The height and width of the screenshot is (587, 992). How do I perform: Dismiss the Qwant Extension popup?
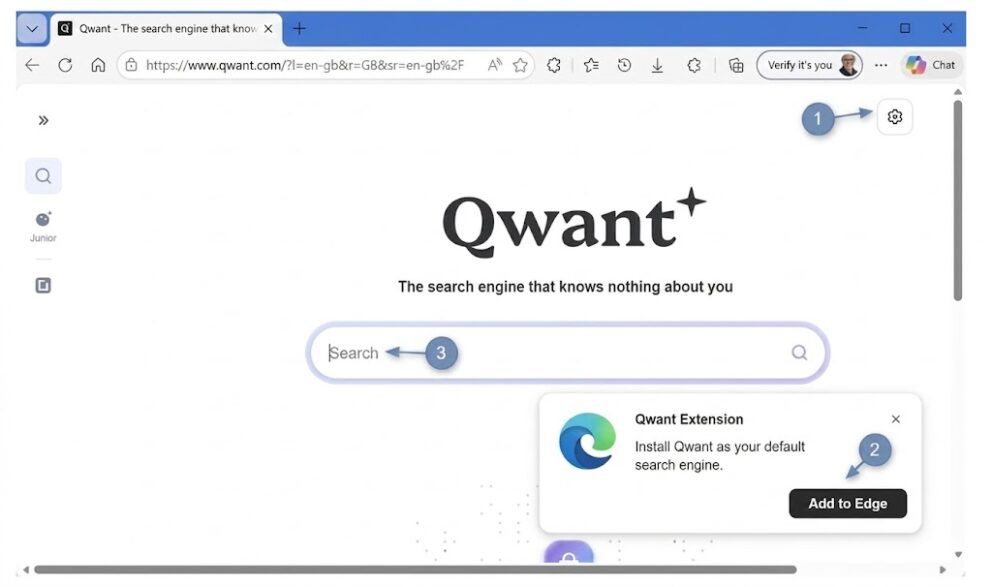click(x=895, y=419)
